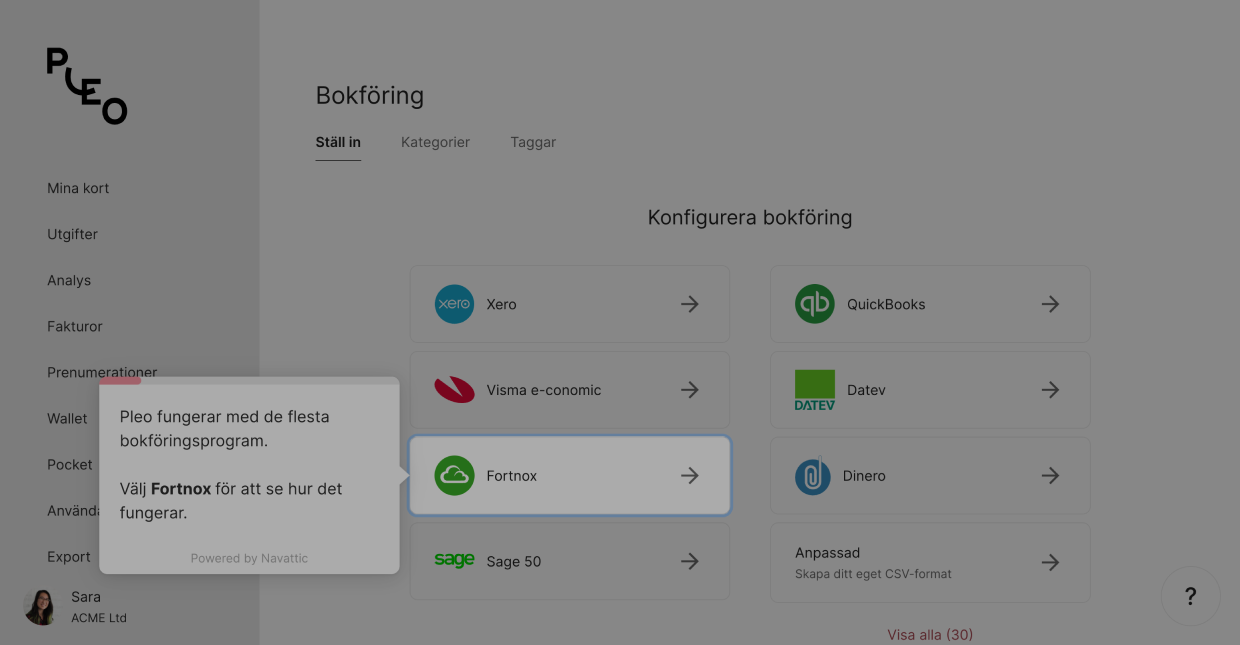Click the Visma e-conomic logo icon

[x=454, y=390]
